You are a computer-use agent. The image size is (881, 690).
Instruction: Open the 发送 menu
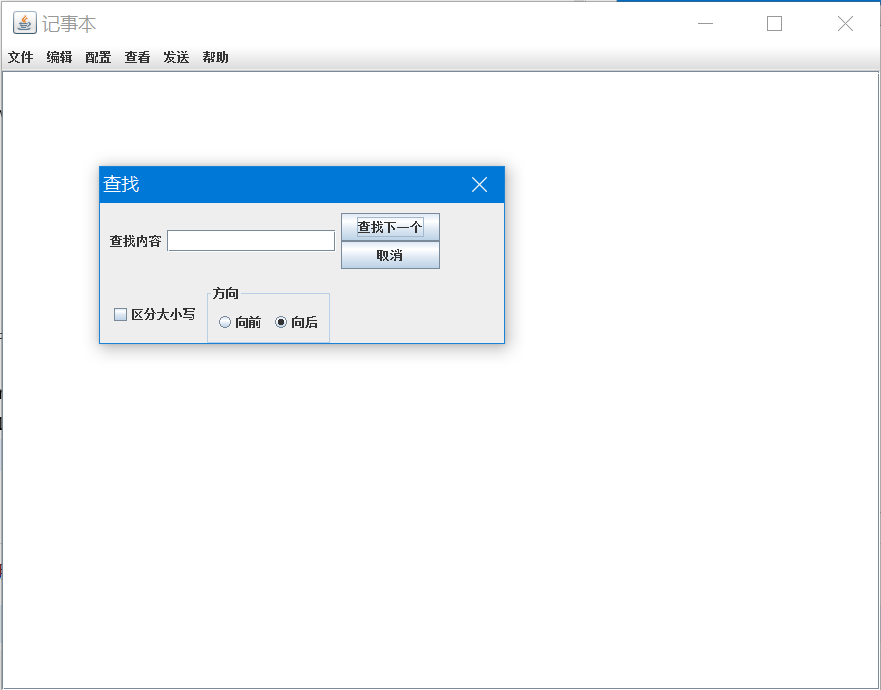(175, 57)
